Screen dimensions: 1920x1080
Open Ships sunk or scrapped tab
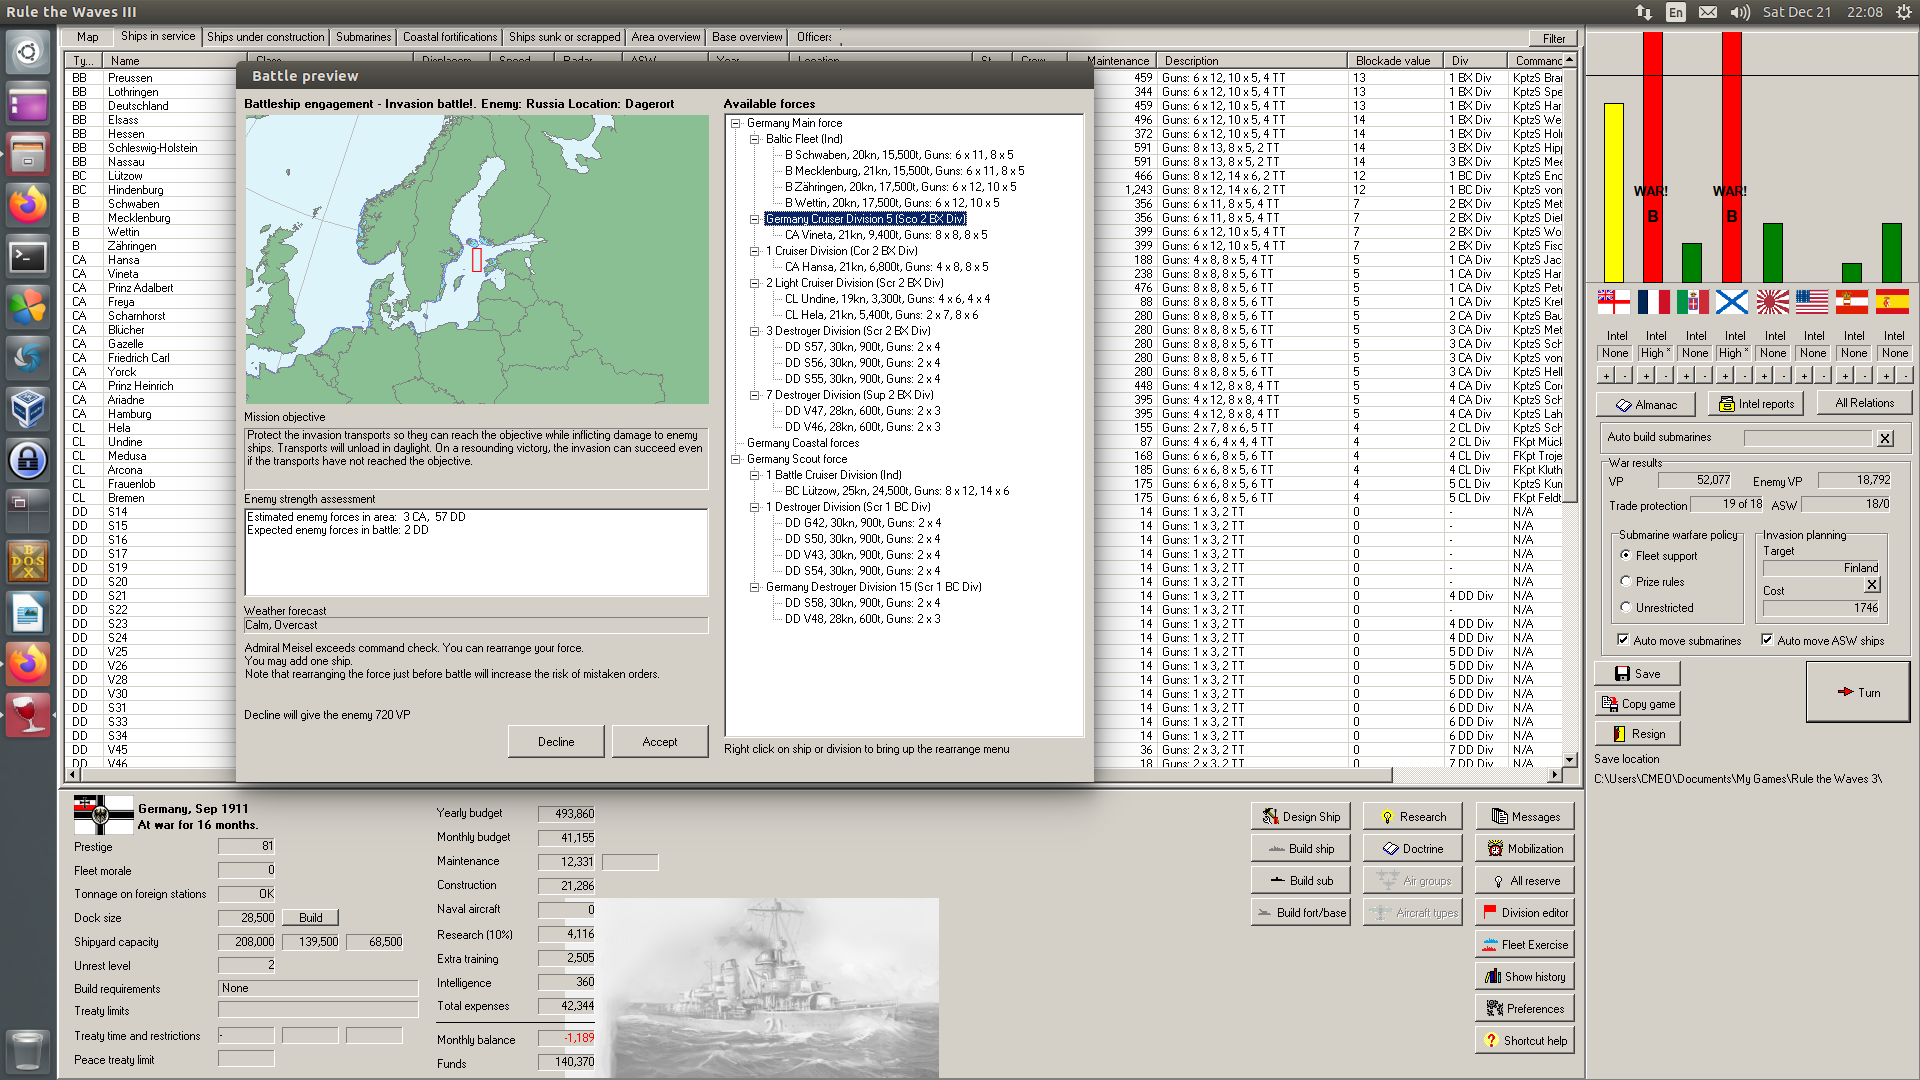[565, 38]
